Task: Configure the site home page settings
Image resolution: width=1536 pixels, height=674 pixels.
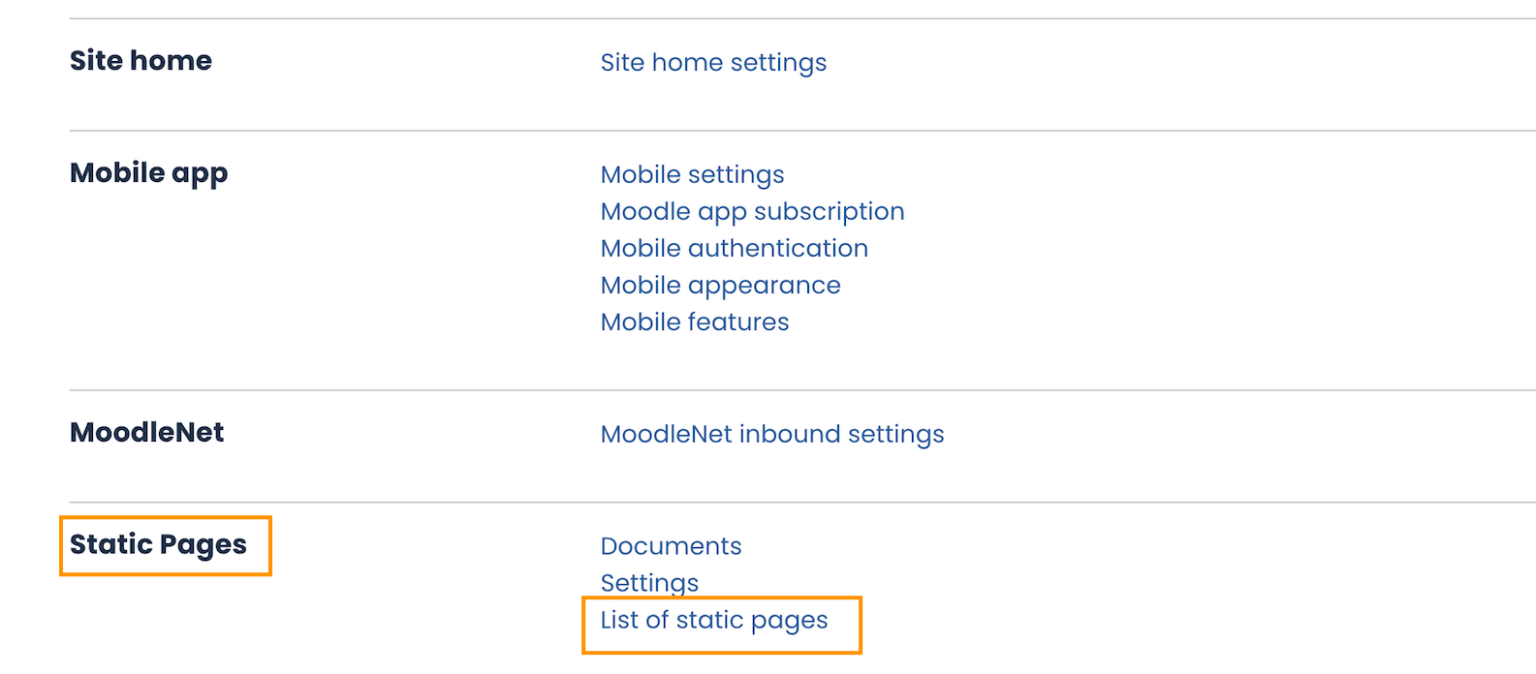Action: 713,62
